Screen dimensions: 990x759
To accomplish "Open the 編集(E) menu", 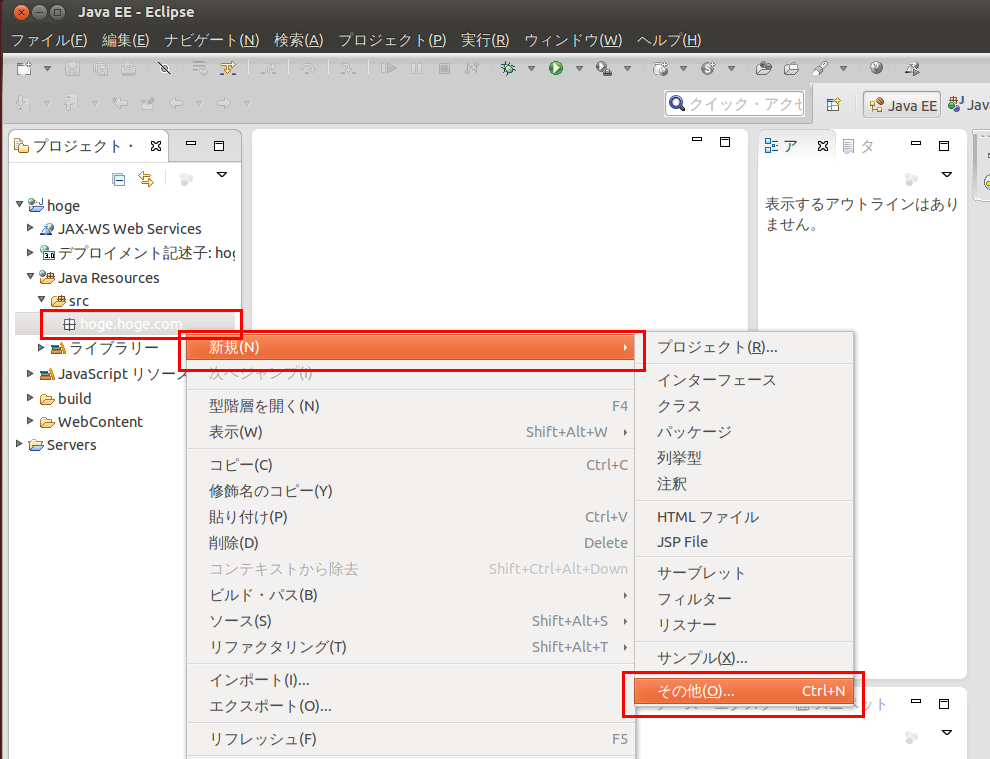I will tap(126, 40).
